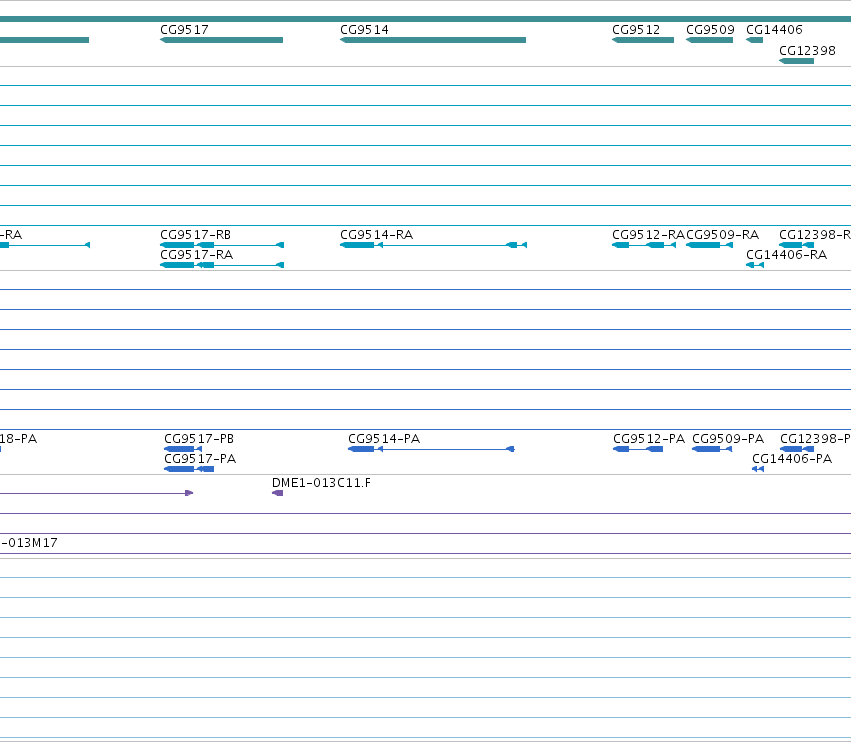
Task: Click the CG9509-PA protein label
Action: tap(728, 439)
